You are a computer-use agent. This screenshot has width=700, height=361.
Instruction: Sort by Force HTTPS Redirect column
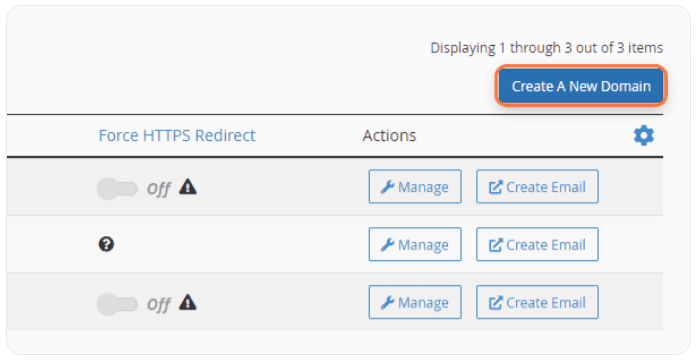[177, 135]
